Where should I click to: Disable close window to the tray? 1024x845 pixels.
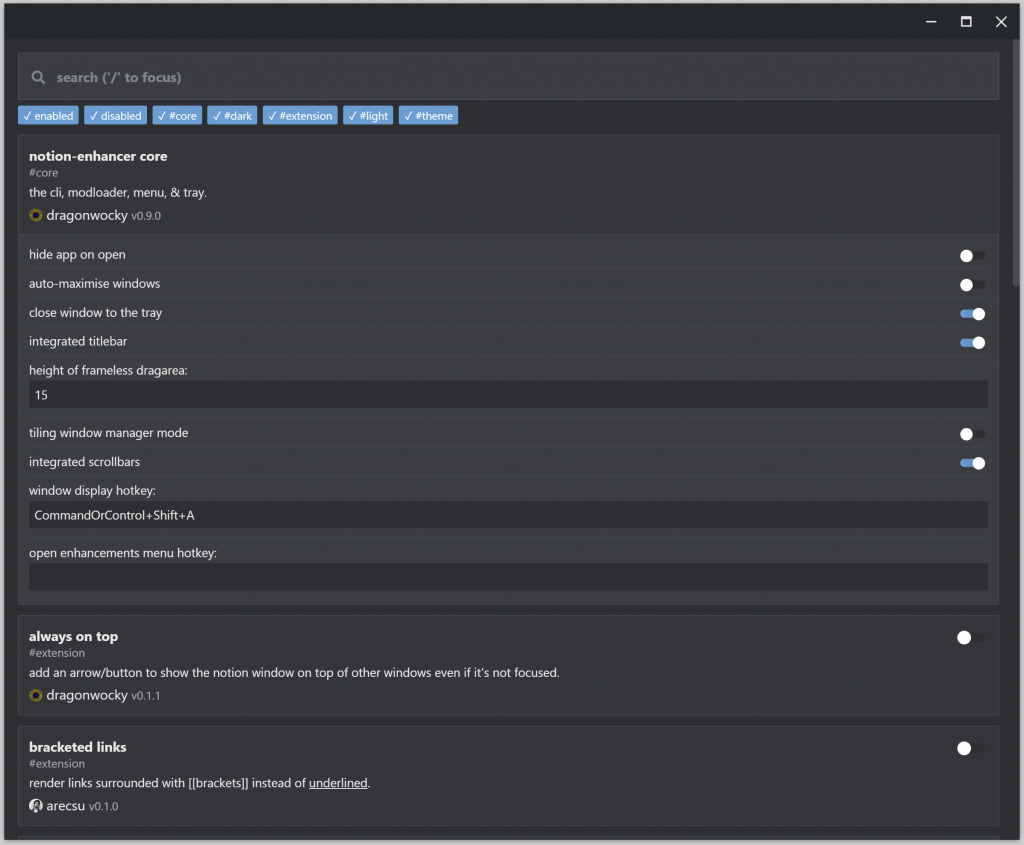pyautogui.click(x=972, y=314)
